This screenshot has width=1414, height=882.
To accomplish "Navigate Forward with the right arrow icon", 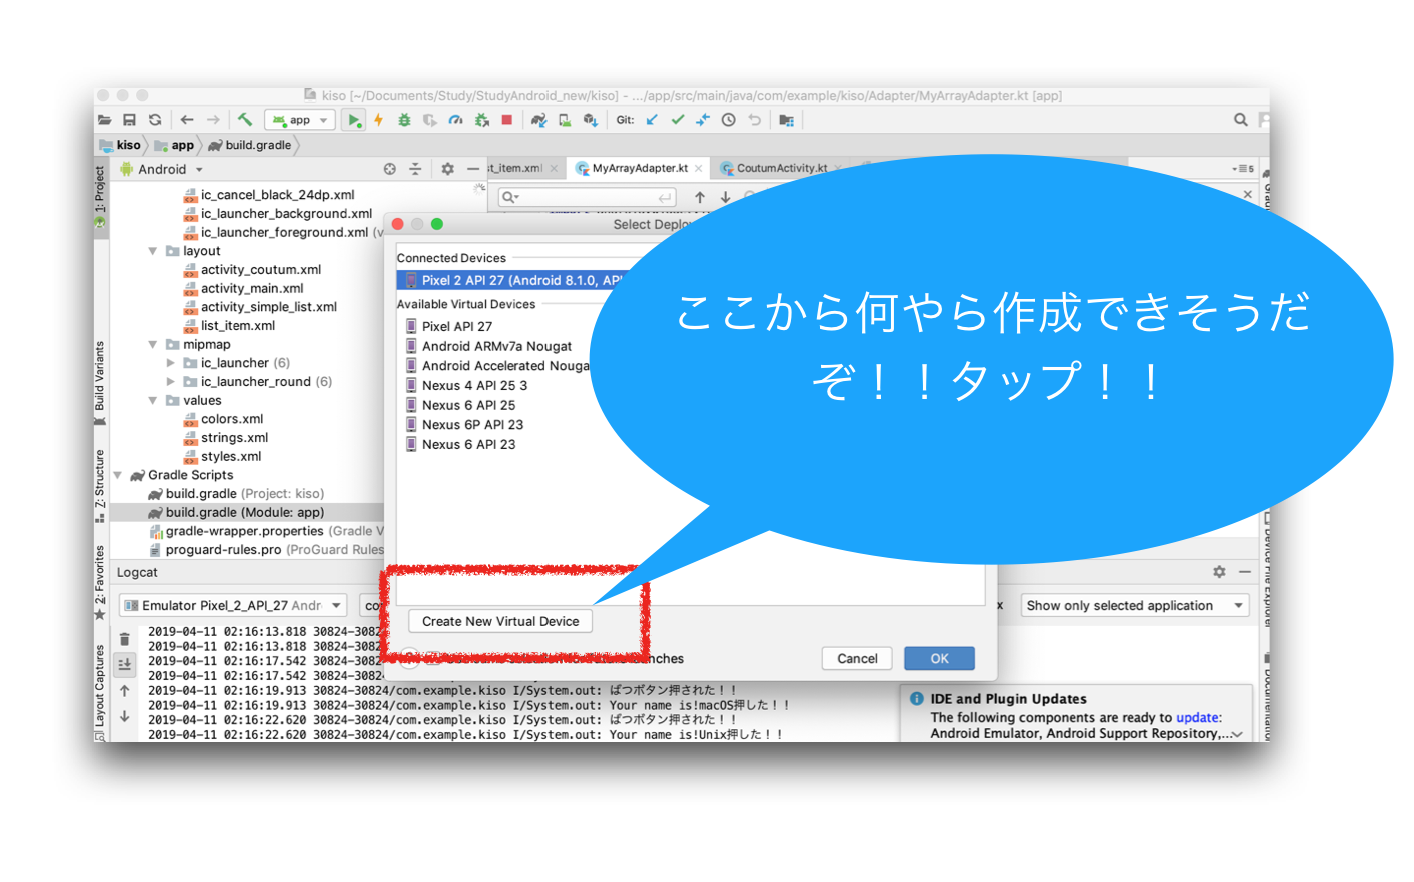I will point(212,120).
